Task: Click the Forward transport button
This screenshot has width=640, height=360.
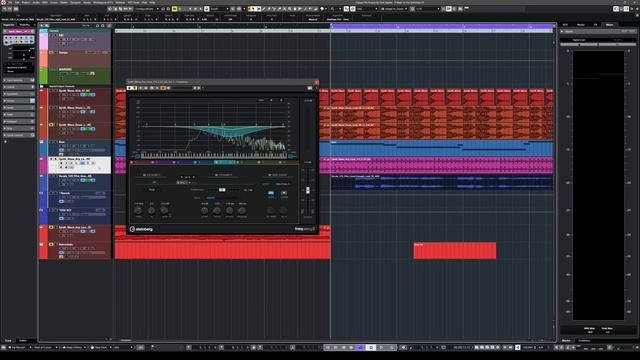Action: coord(351,347)
